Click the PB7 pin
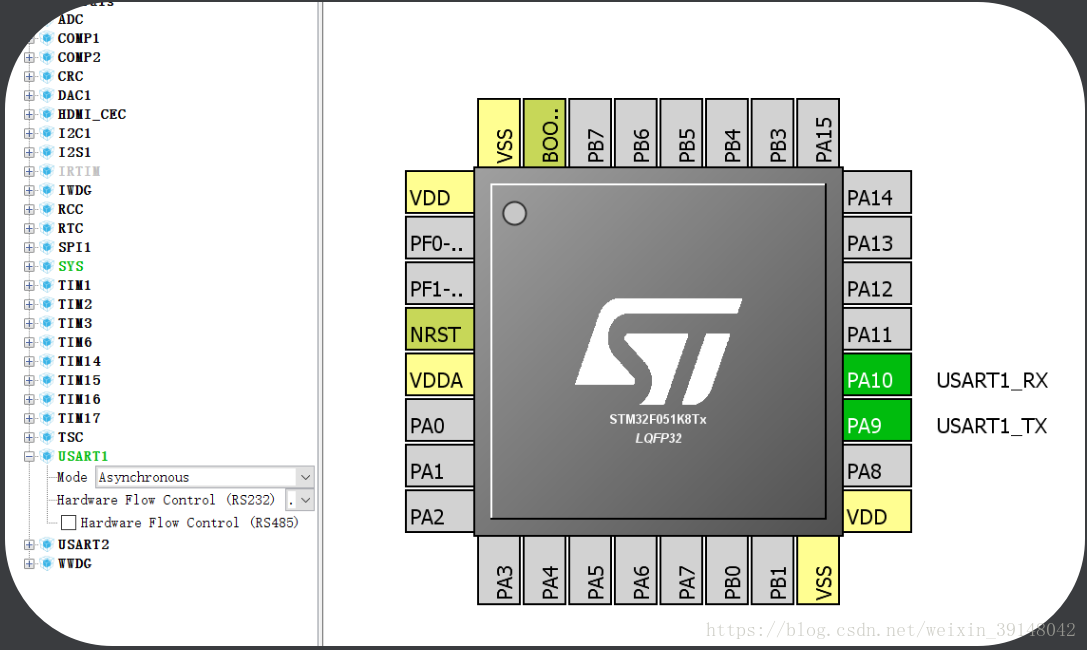This screenshot has width=1087, height=650. (590, 133)
